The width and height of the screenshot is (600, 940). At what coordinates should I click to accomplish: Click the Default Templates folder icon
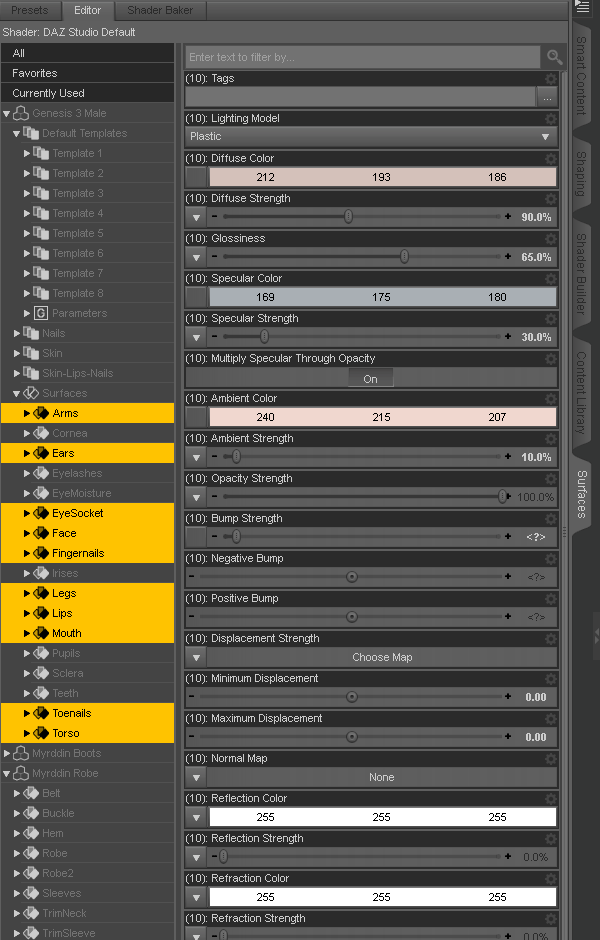[x=31, y=133]
